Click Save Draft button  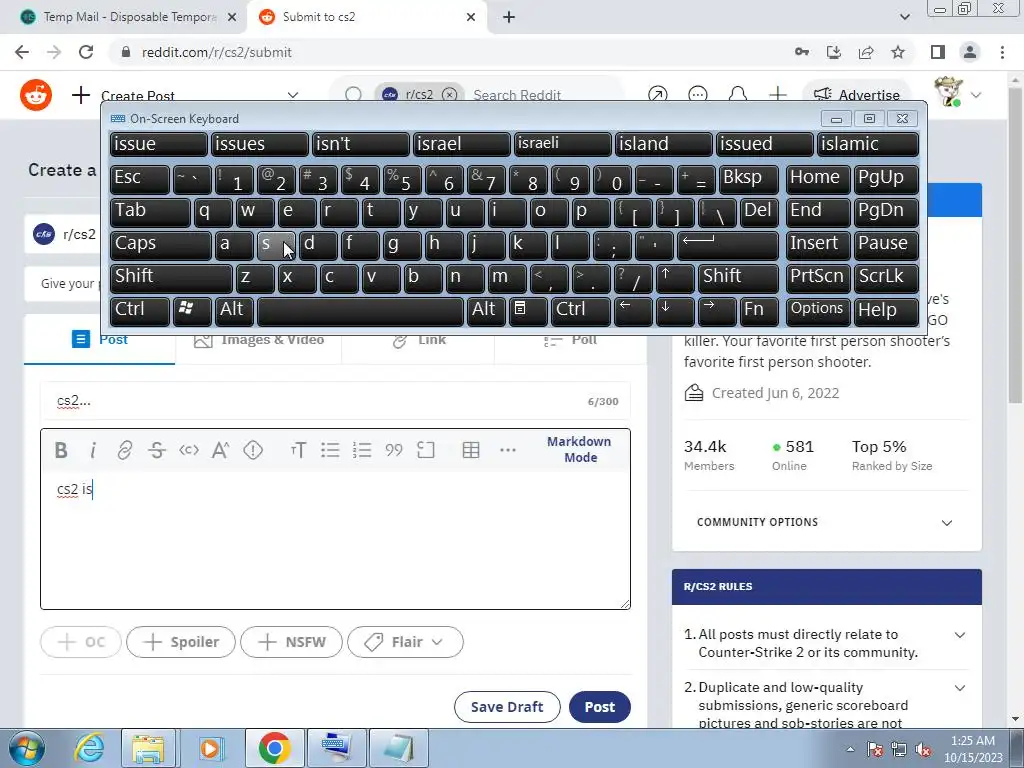point(507,707)
